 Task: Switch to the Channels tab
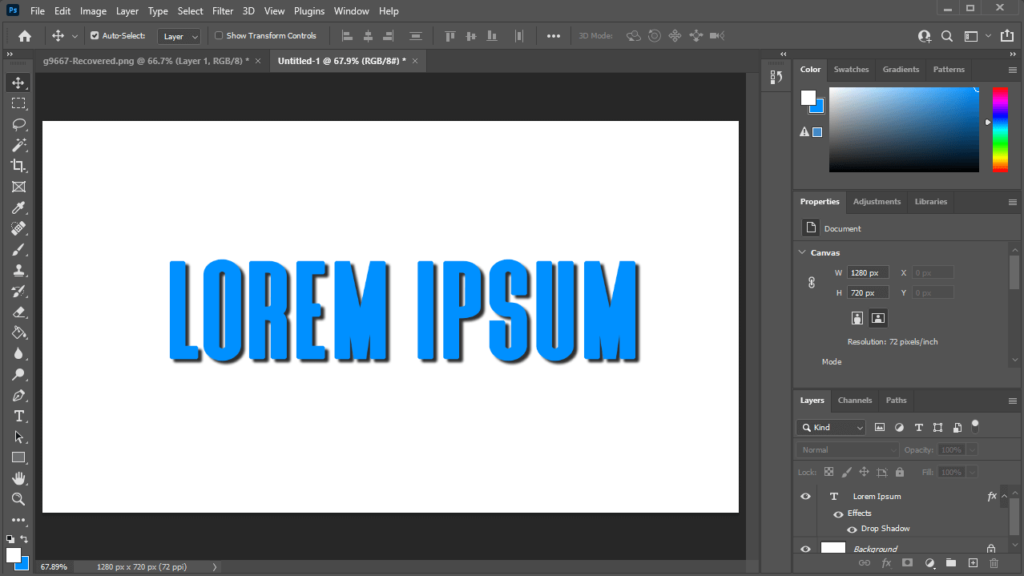[854, 400]
